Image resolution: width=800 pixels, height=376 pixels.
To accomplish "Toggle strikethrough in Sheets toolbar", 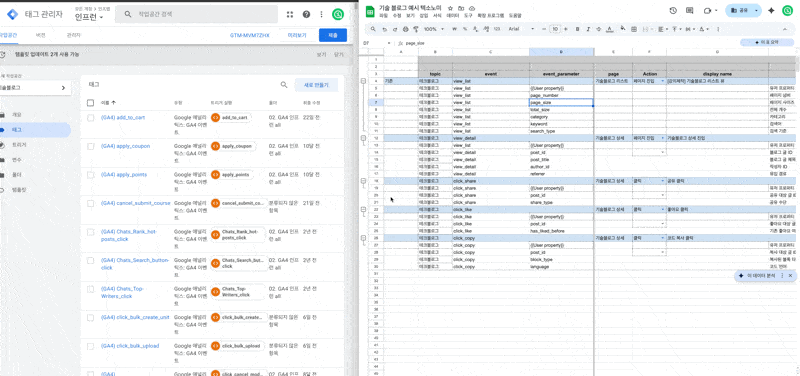I will (x=598, y=29).
